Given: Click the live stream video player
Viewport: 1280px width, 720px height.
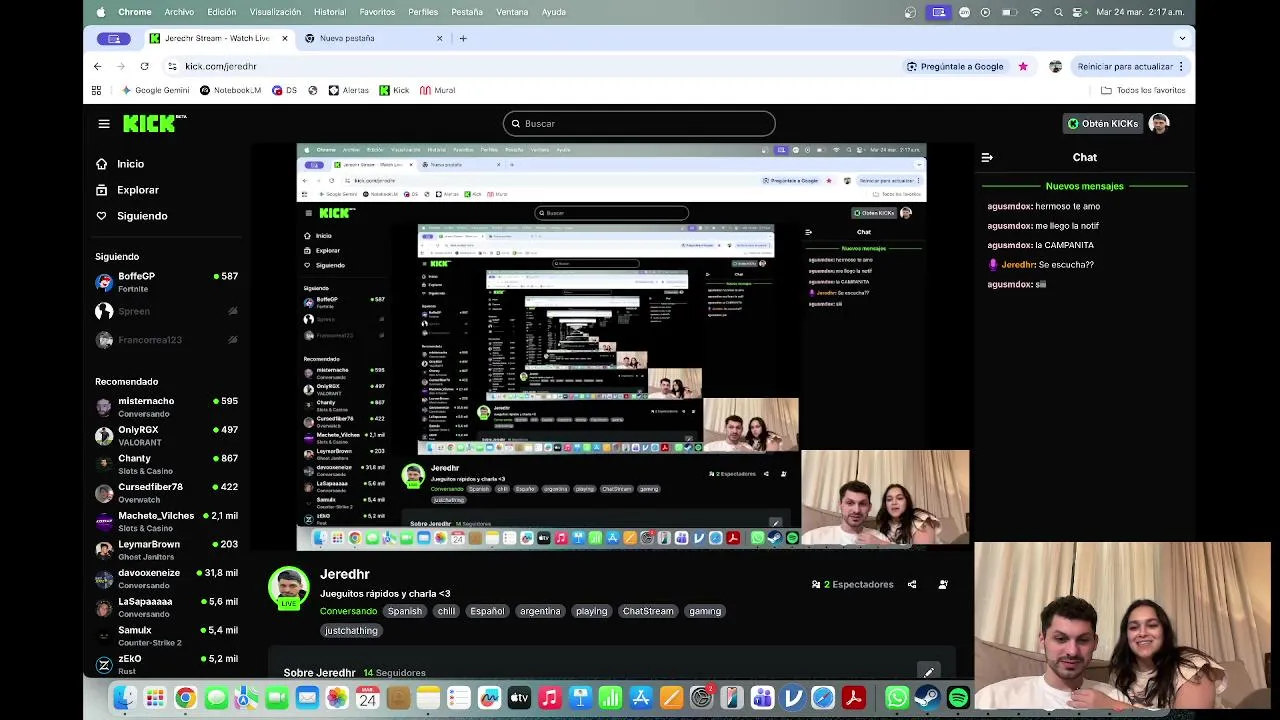Looking at the screenshot, I should 612,347.
